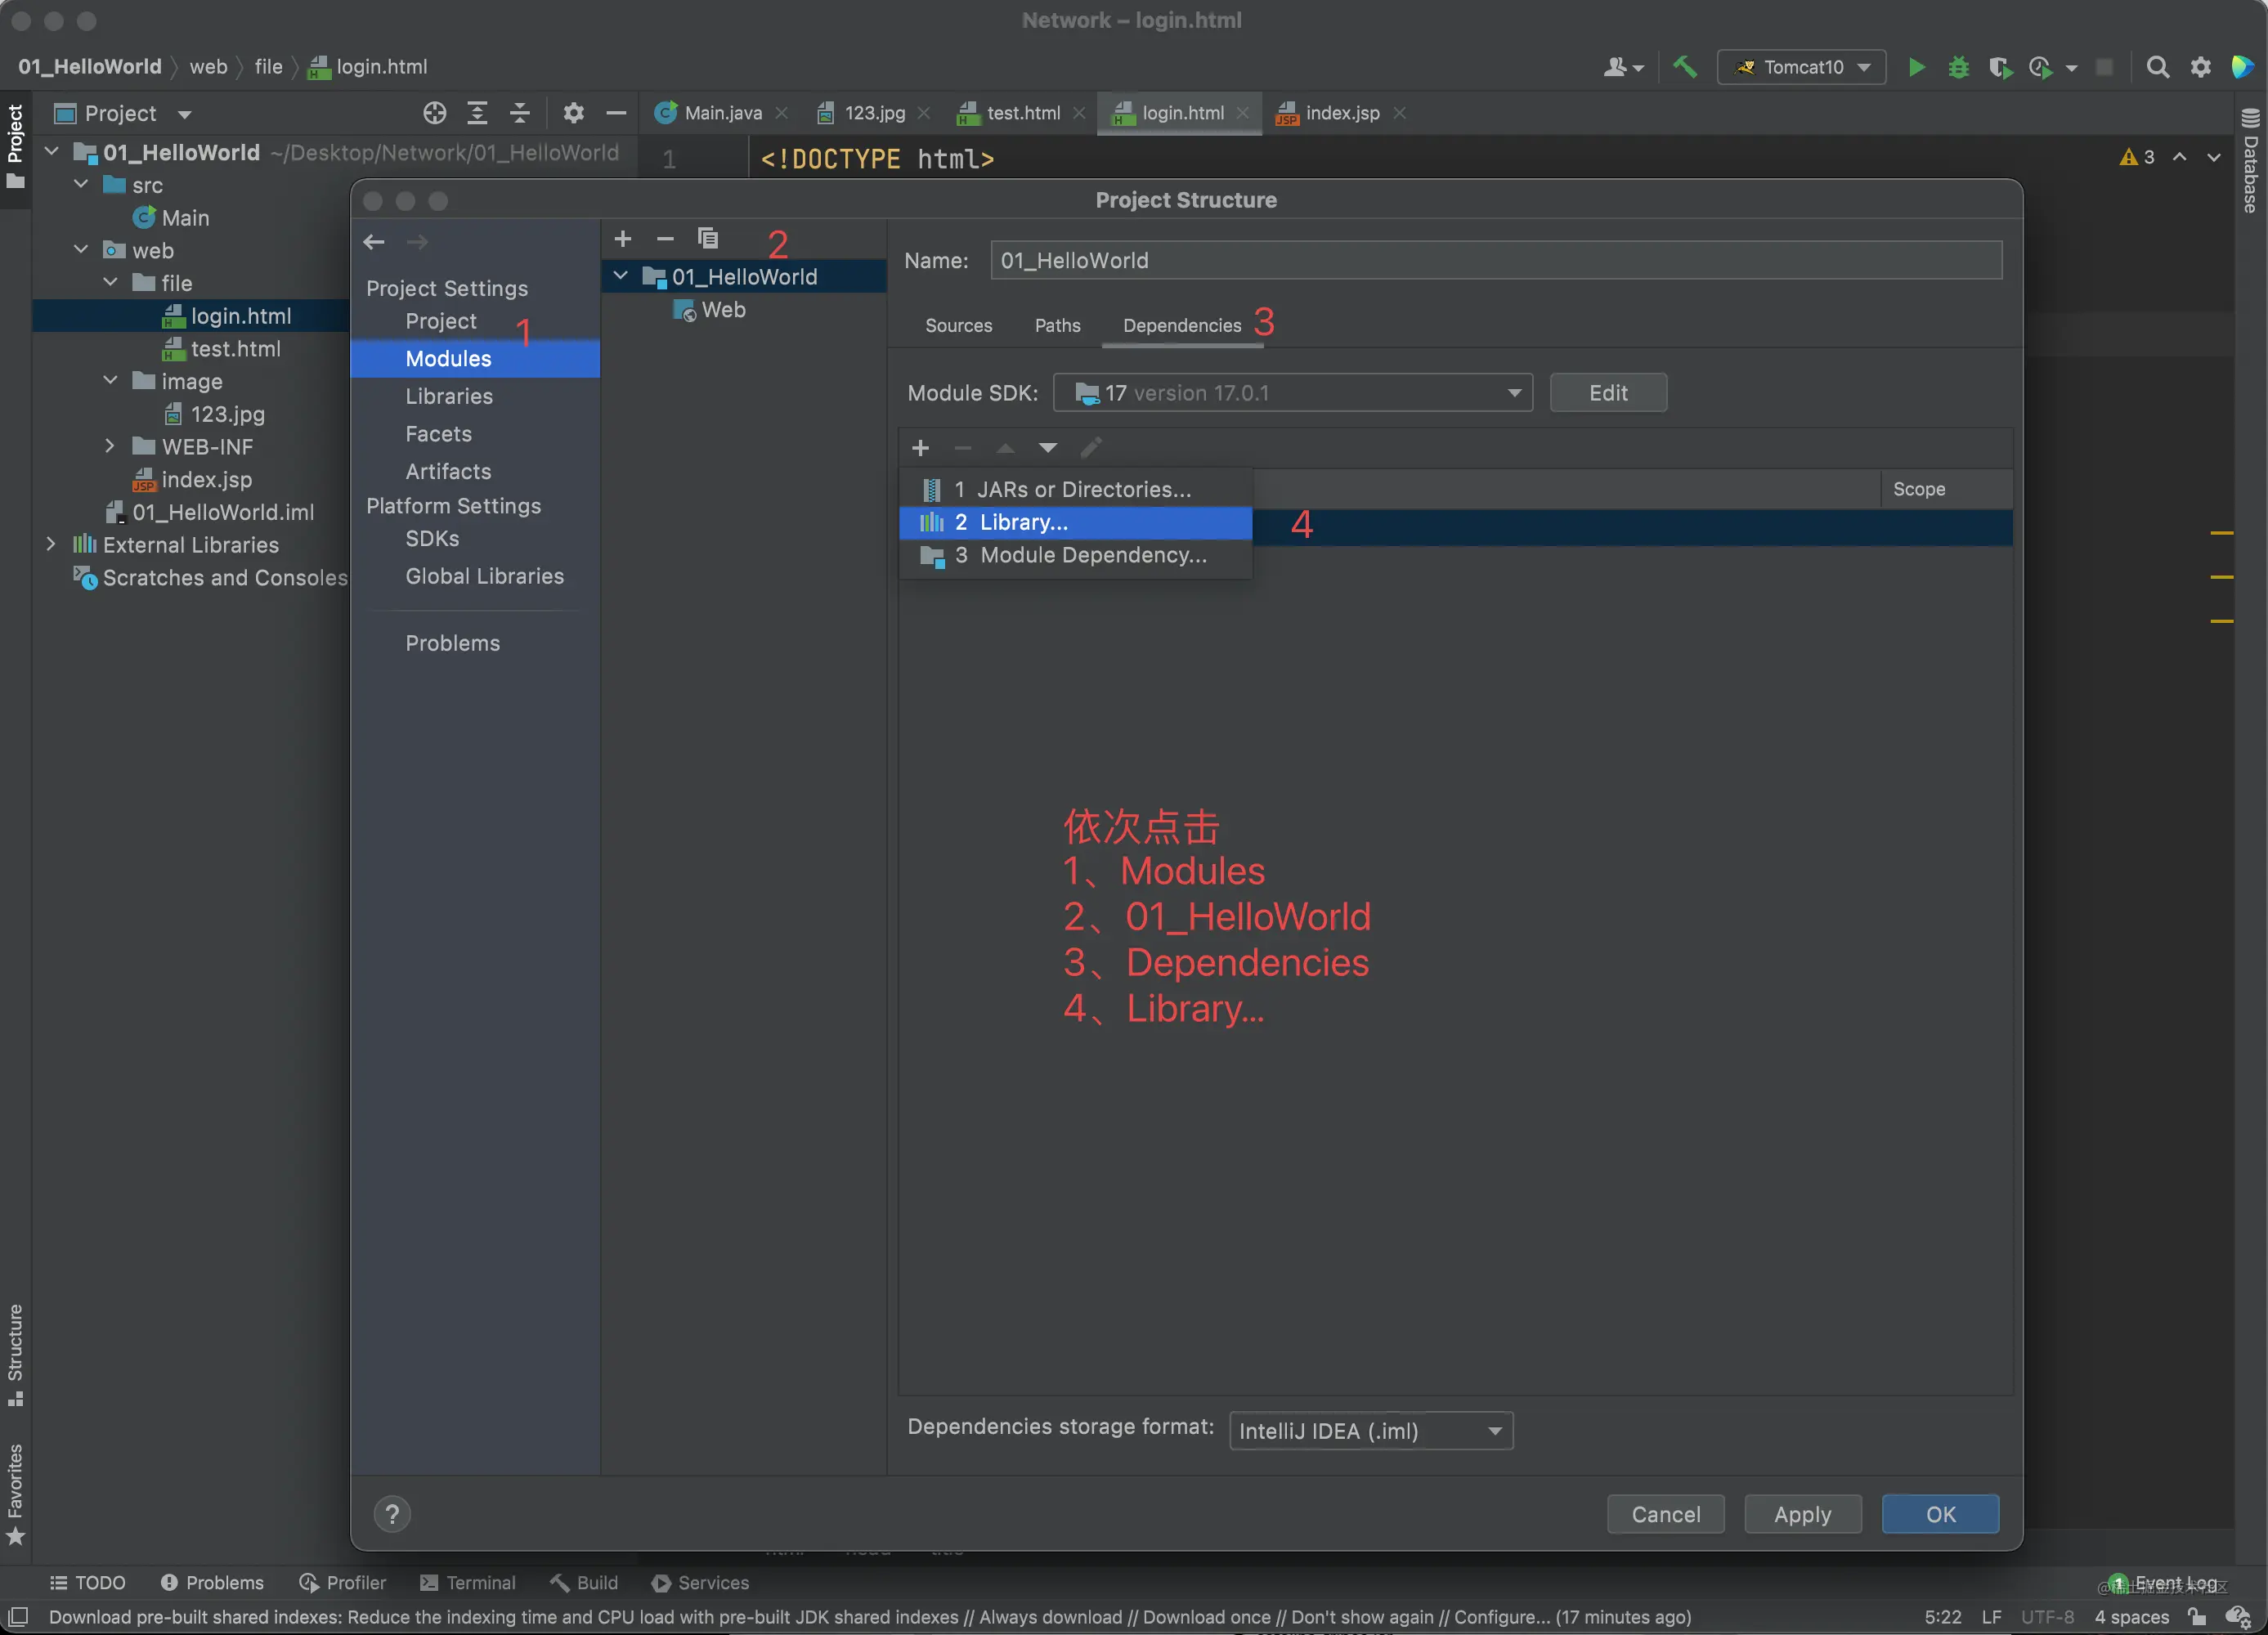The image size is (2268, 1635).
Task: Open the JetBrains toolbox icon at top right
Action: point(2242,67)
